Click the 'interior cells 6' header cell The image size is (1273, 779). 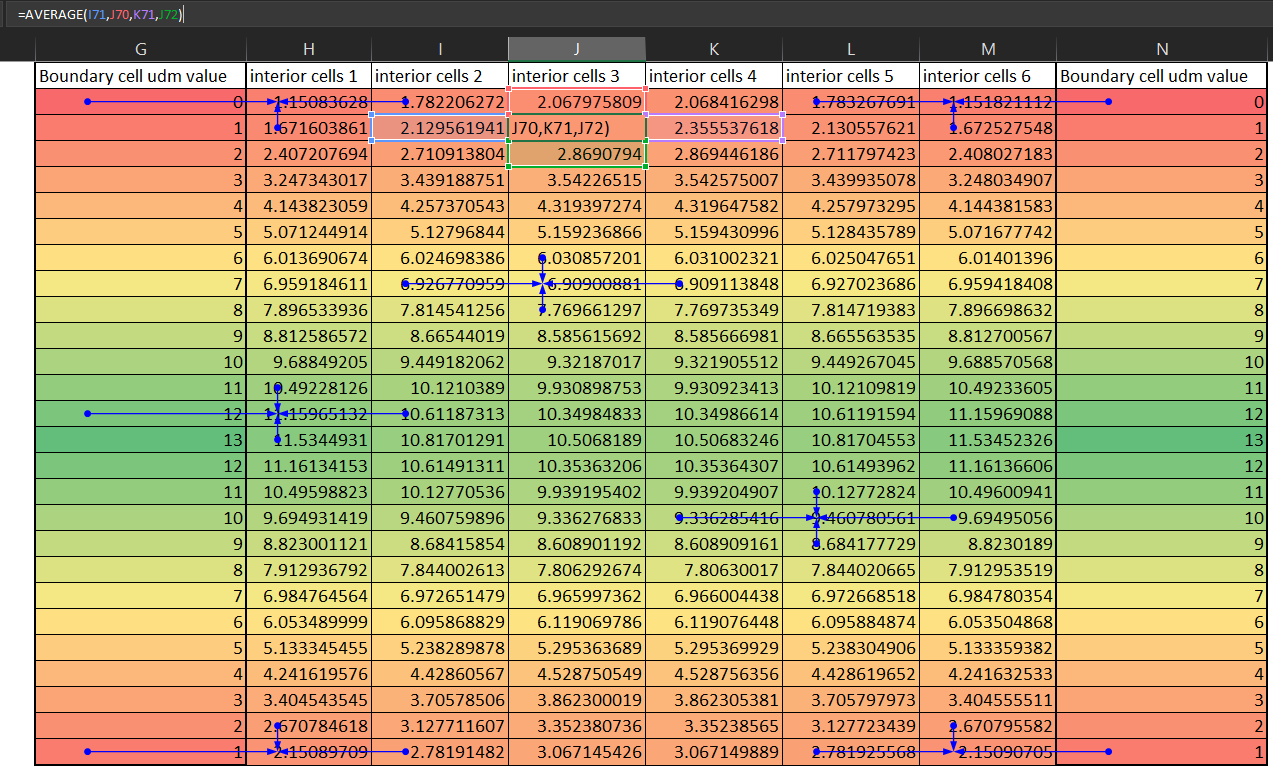coord(987,76)
